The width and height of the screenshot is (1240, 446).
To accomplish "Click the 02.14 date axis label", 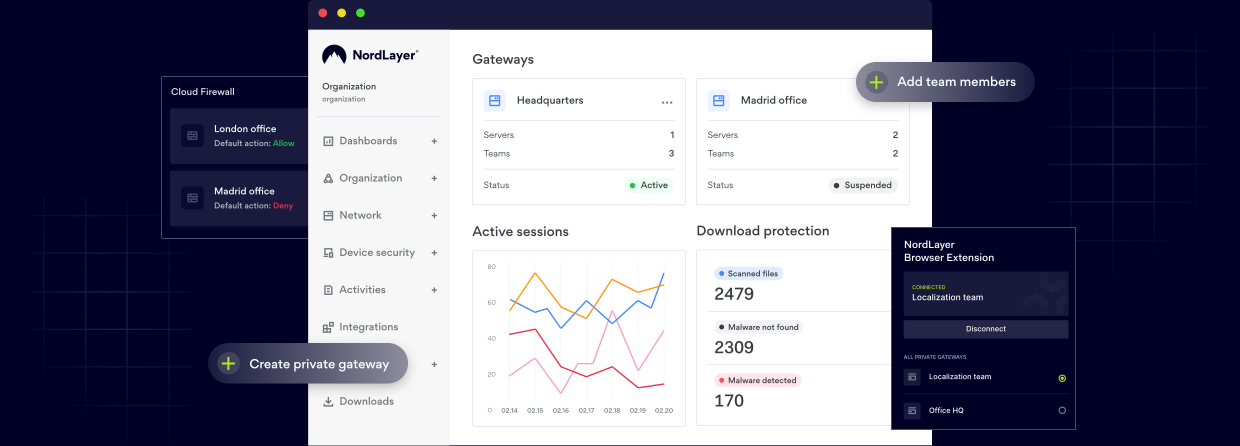I will 510,410.
